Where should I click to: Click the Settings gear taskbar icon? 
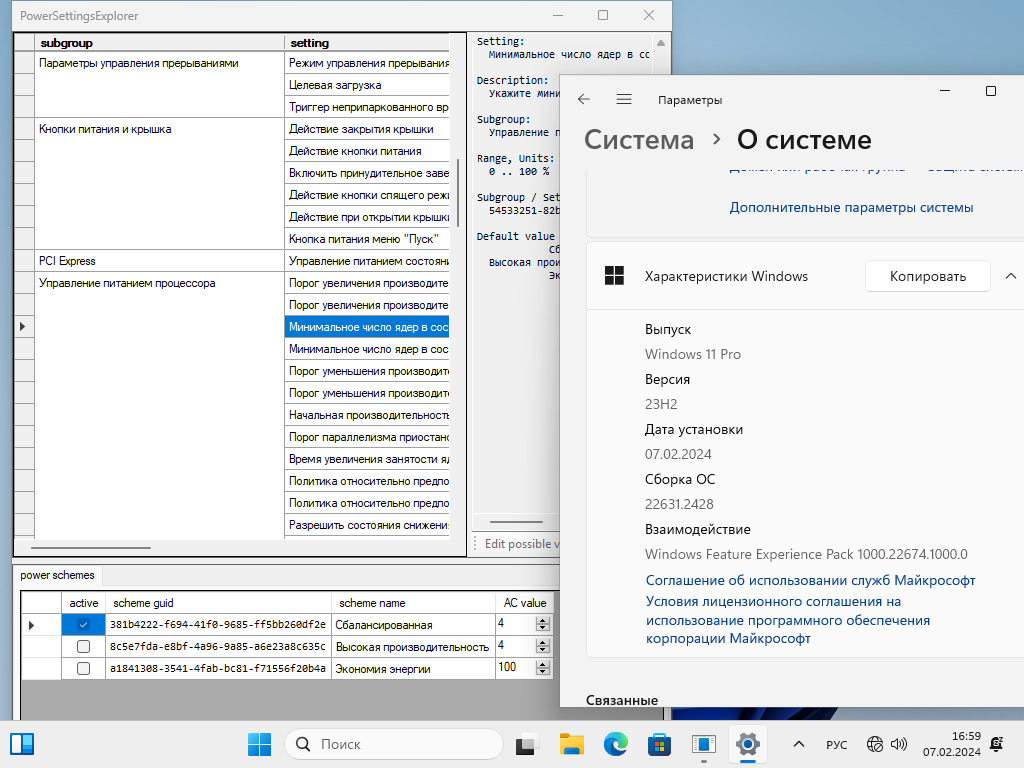click(748, 744)
